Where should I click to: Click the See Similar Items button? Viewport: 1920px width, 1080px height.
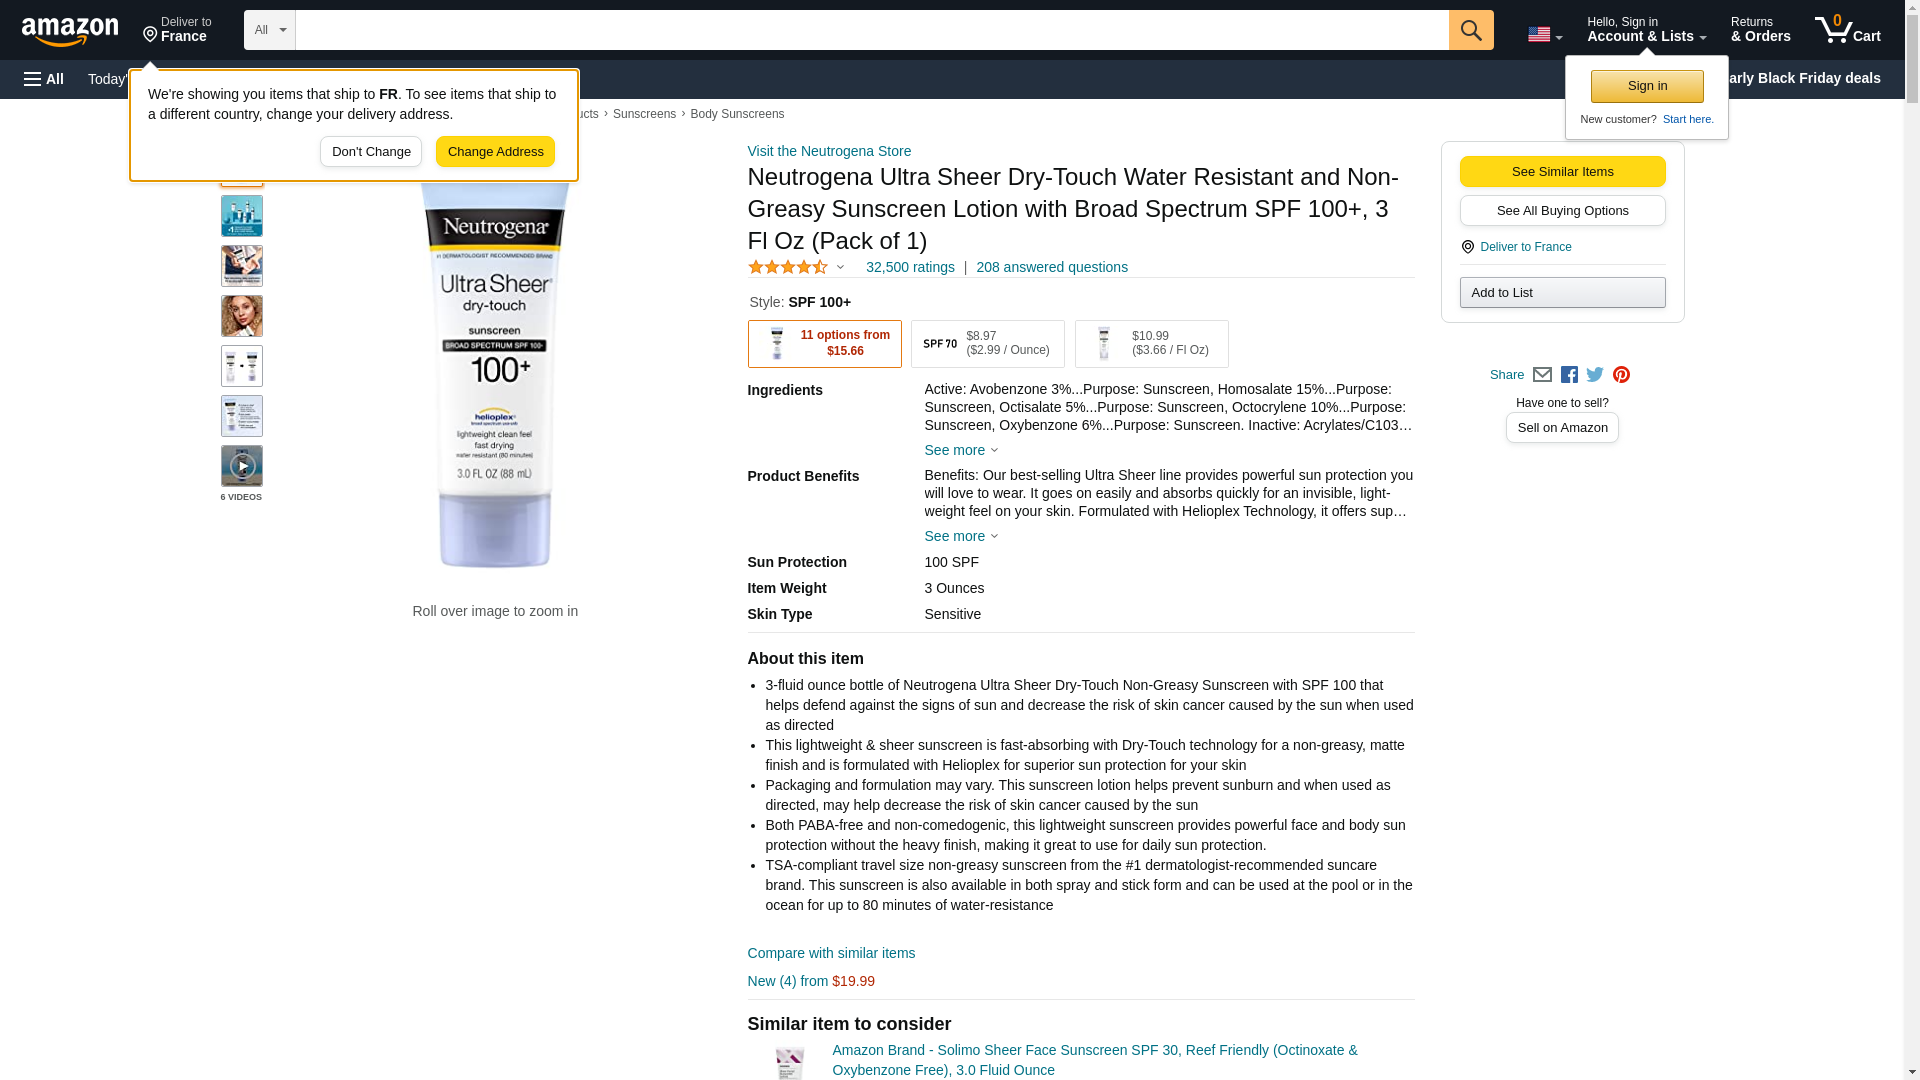click(1562, 172)
